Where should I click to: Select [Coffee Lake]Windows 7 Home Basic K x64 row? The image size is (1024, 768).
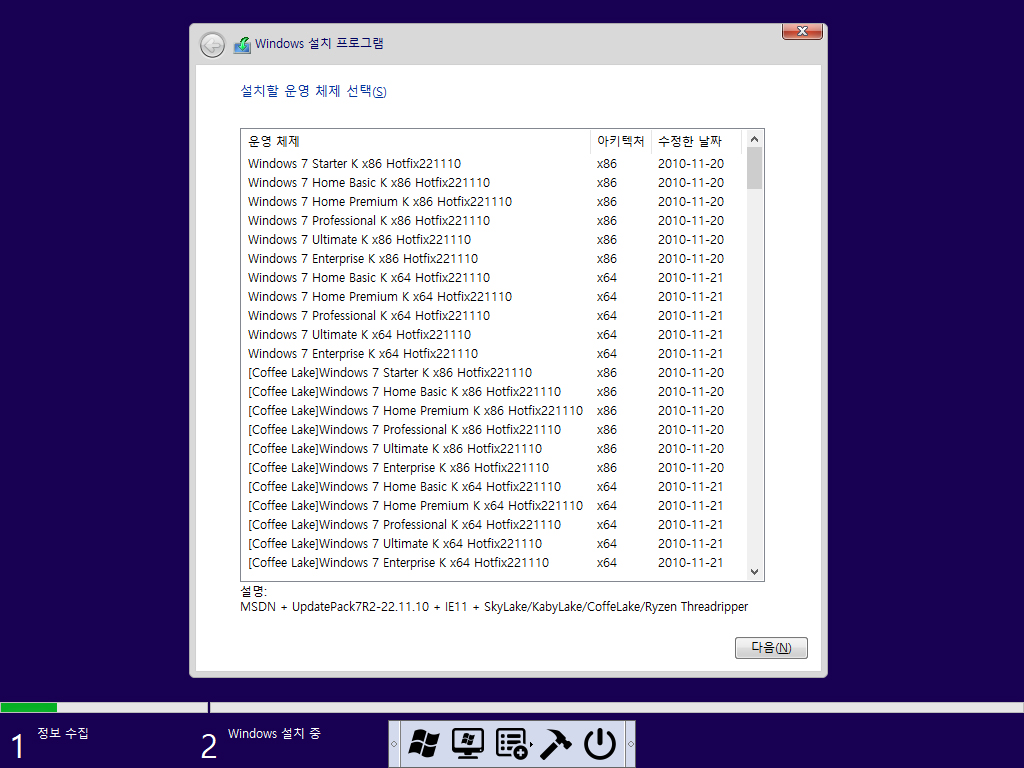[x=492, y=486]
